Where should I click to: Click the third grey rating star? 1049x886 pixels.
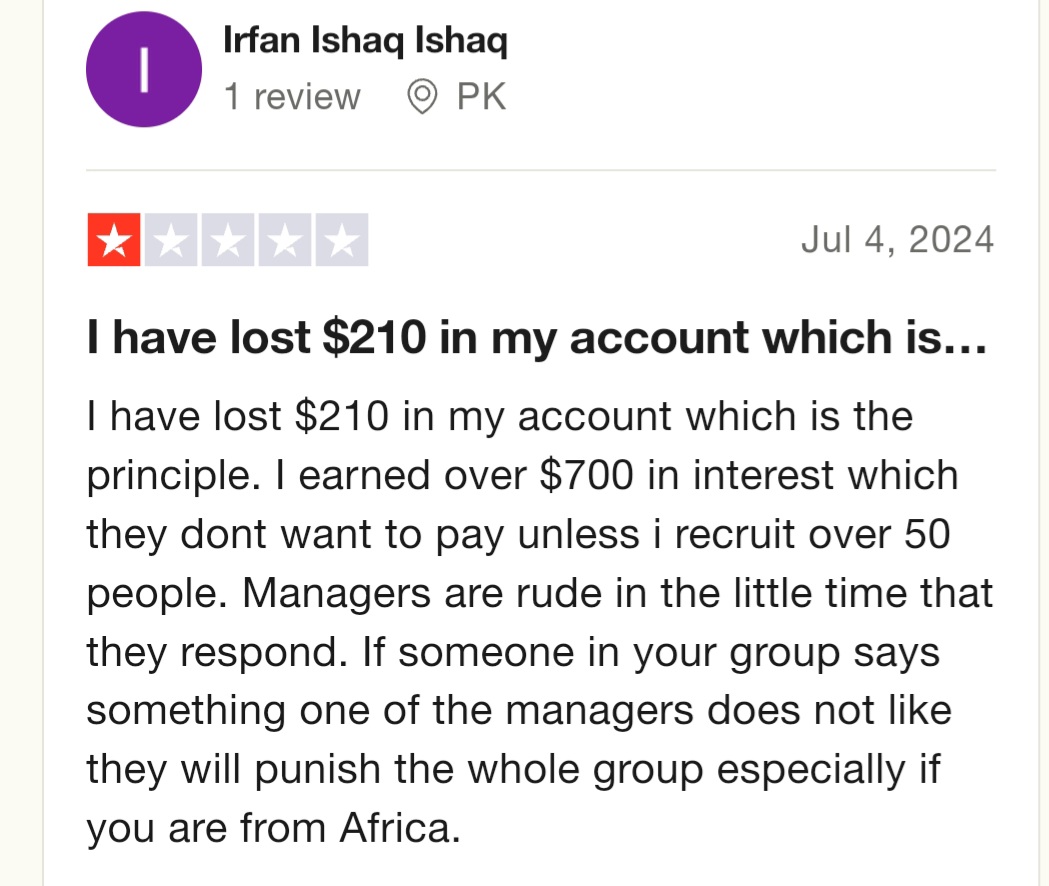228,241
